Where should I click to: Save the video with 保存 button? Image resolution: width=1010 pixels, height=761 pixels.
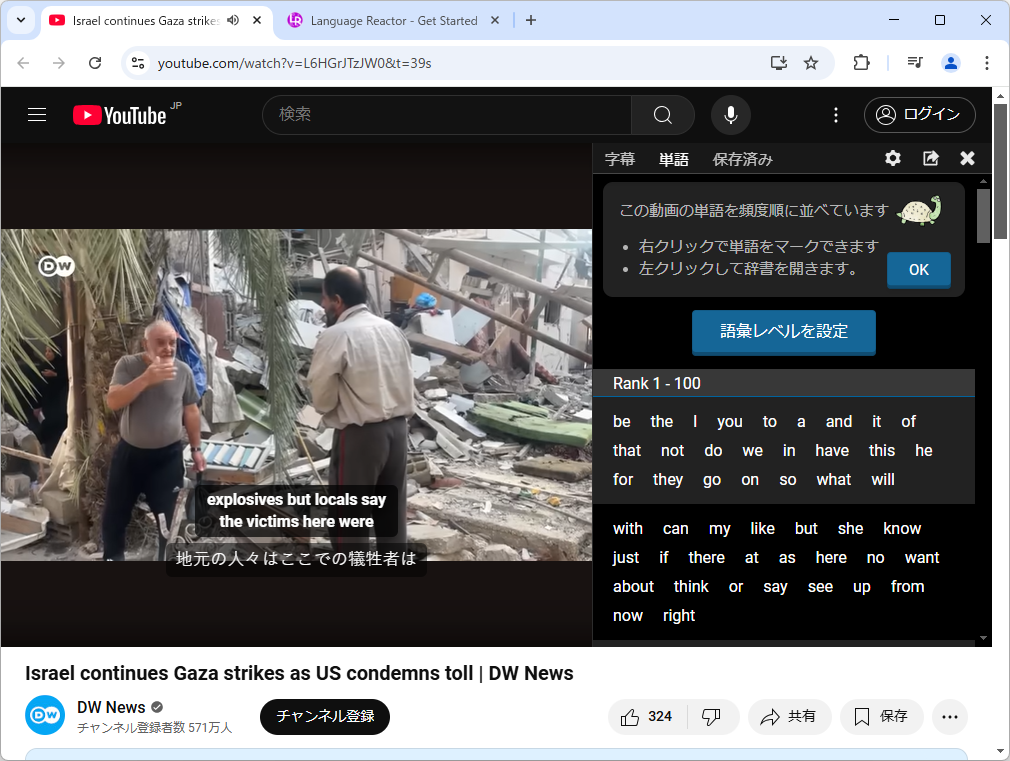[x=881, y=717]
